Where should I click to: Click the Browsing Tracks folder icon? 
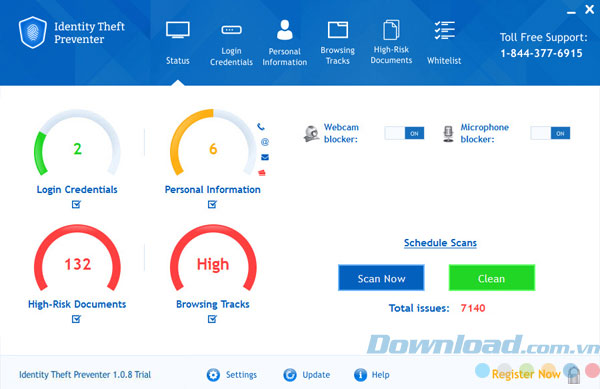[x=338, y=30]
